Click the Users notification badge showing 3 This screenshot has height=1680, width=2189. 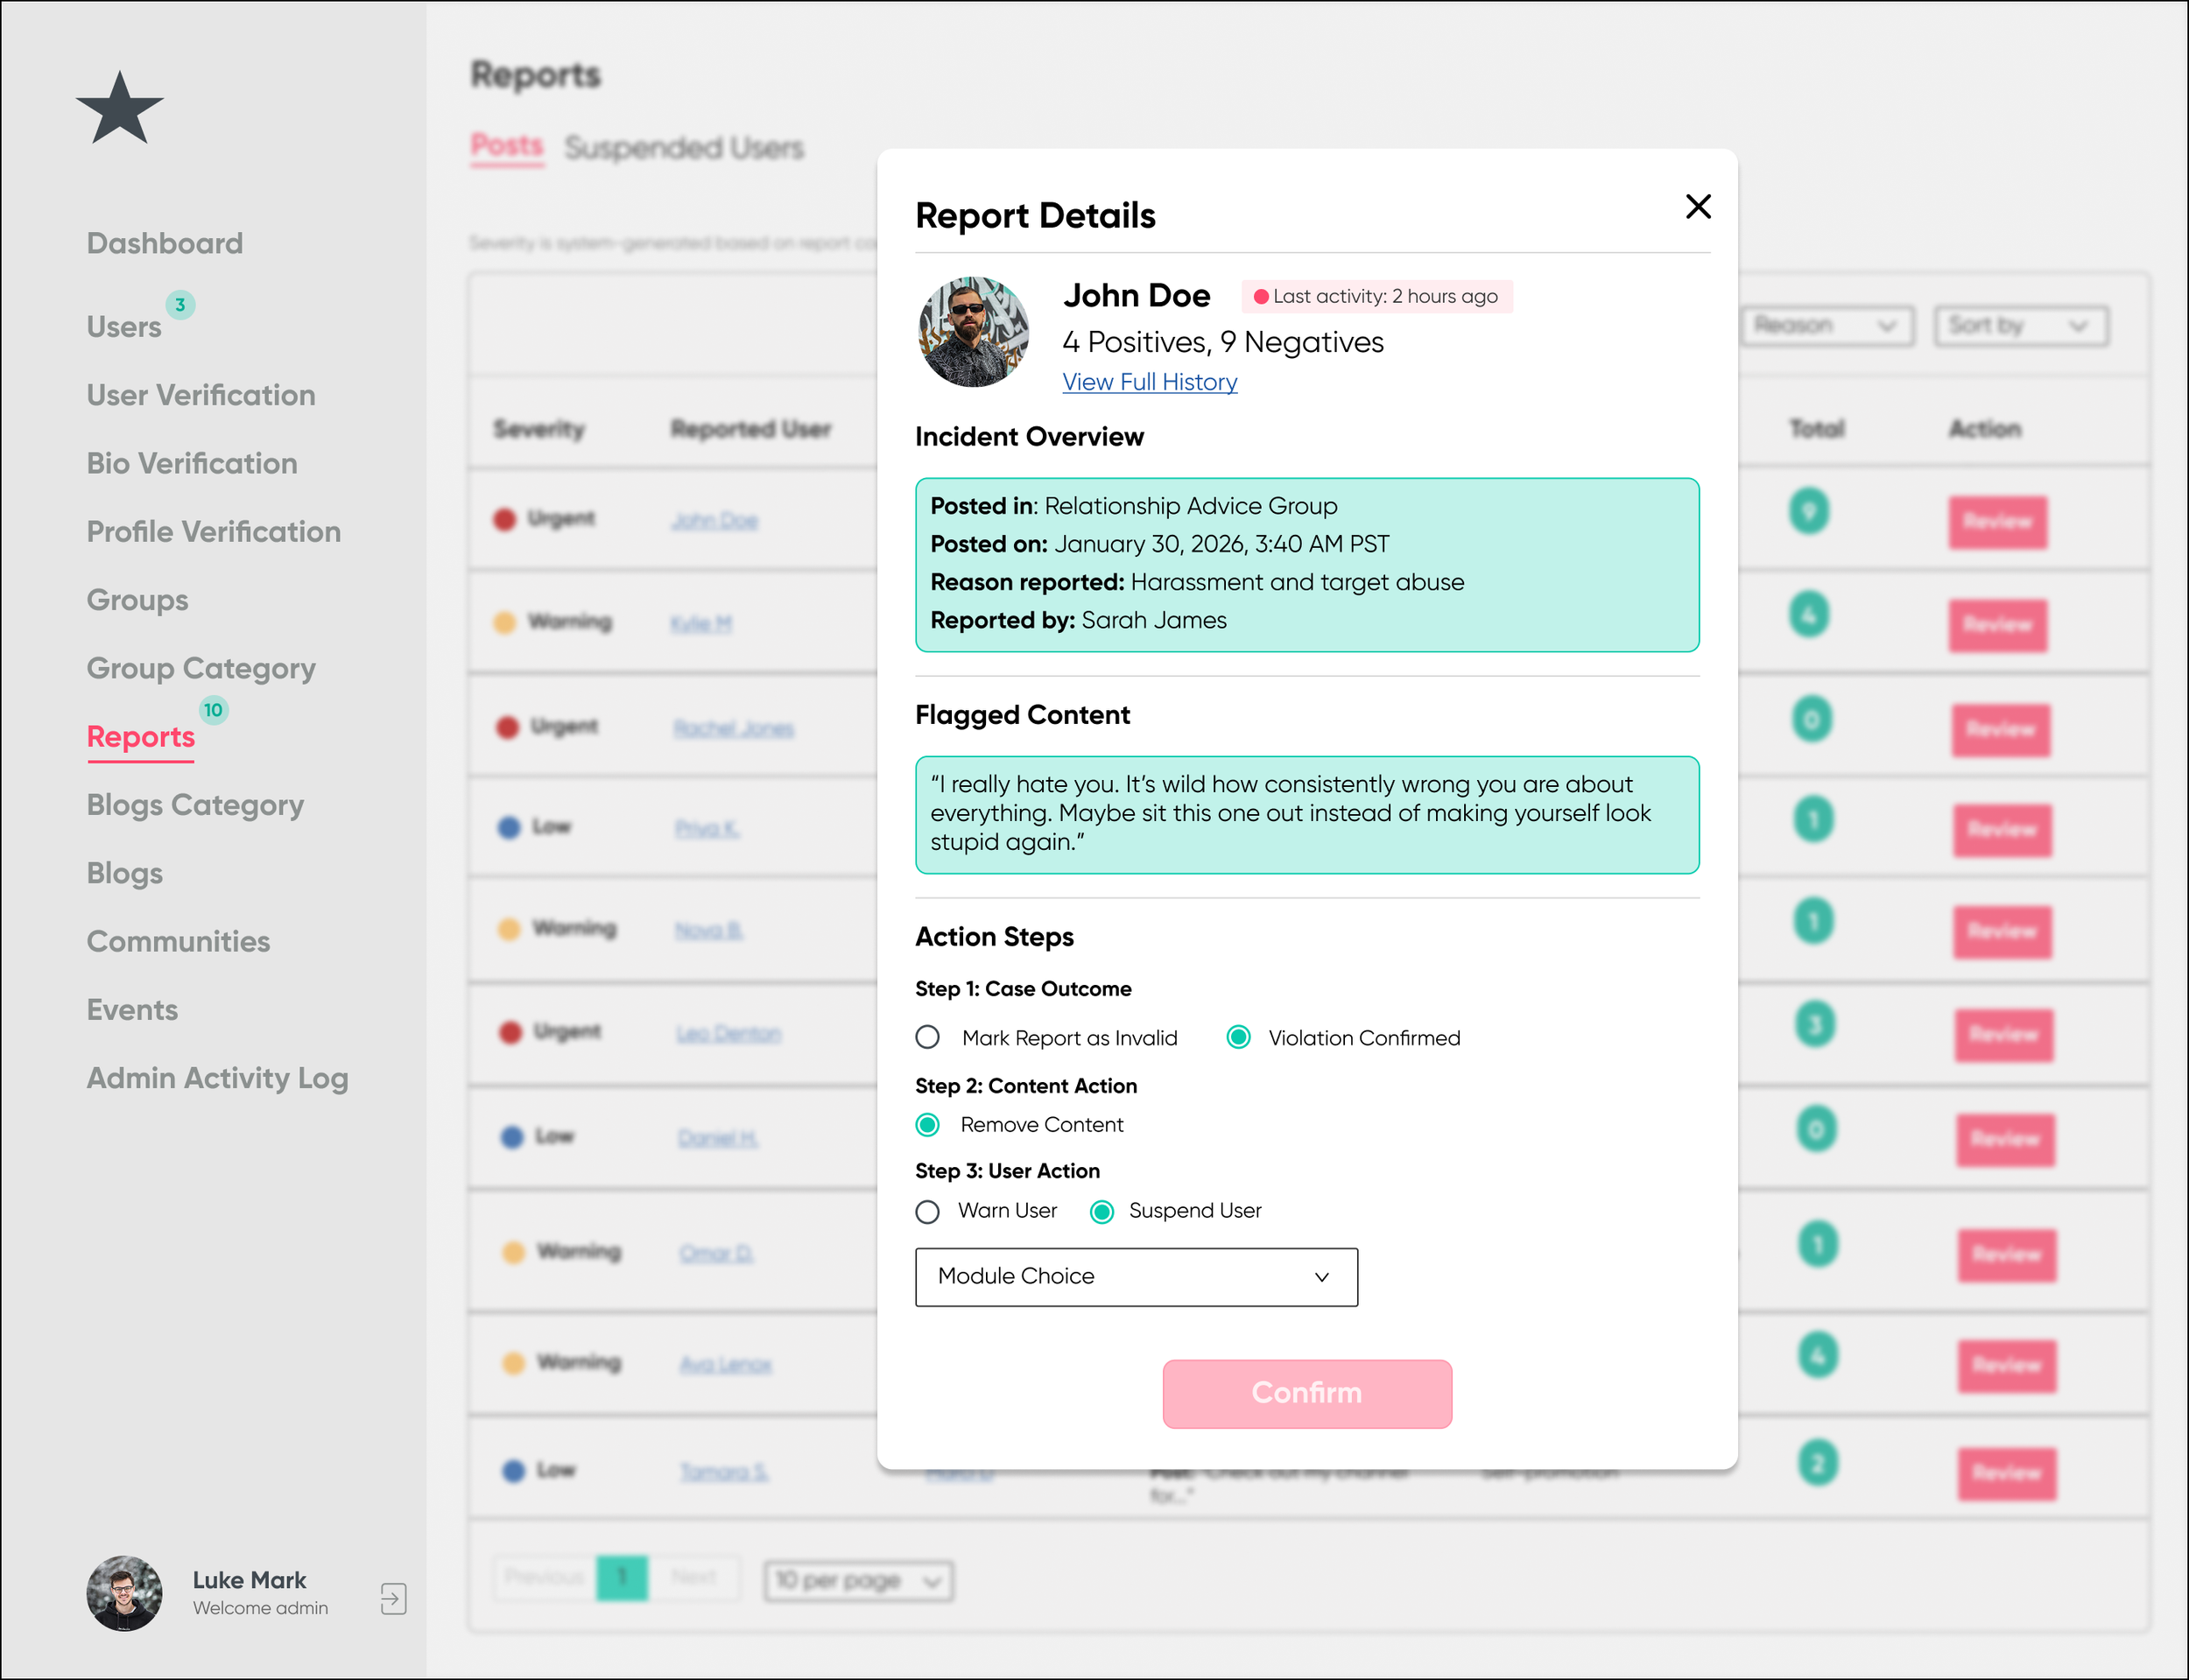point(180,305)
